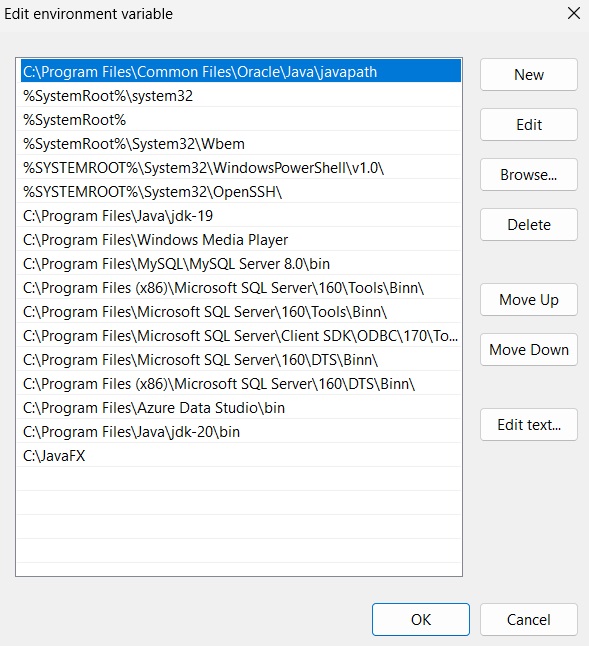Select the plain %SystemRoot% entry
The width and height of the screenshot is (589, 646).
pos(241,119)
